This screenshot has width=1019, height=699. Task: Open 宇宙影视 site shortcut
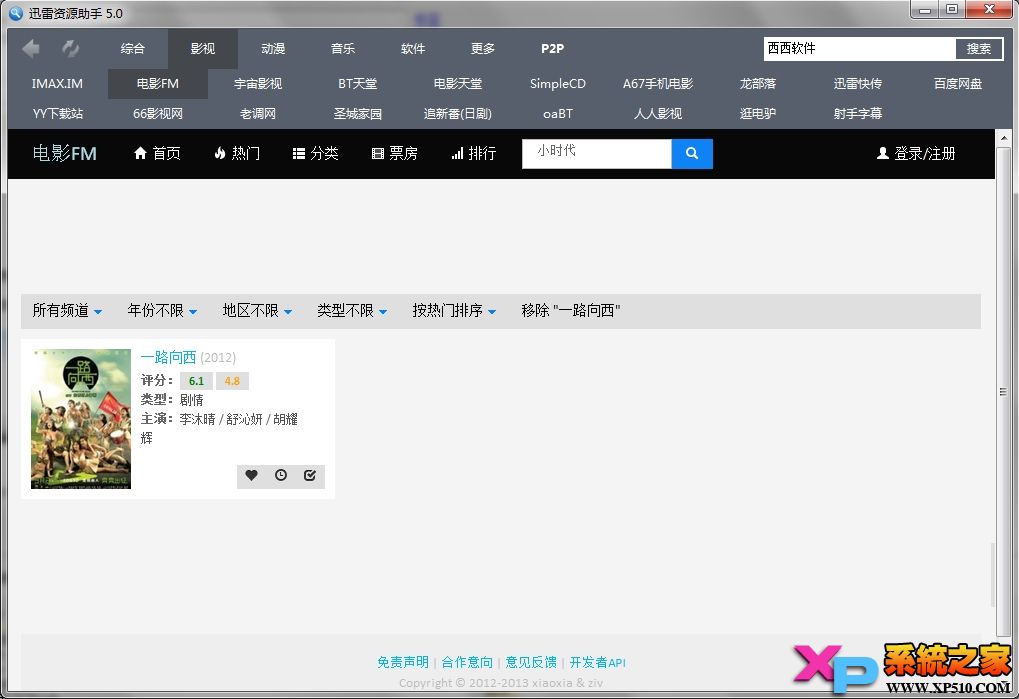(x=258, y=84)
